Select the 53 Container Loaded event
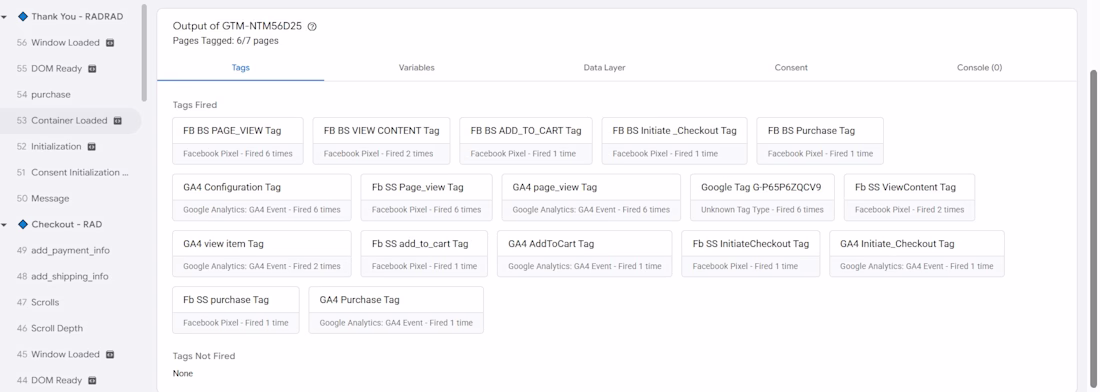1100x392 pixels. (x=70, y=121)
